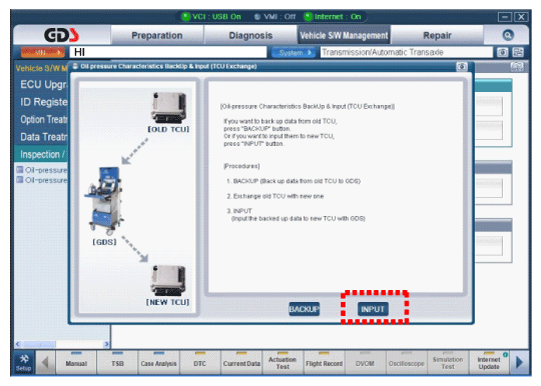
Task: Open Current Data from bottom toolbar
Action: (x=241, y=363)
